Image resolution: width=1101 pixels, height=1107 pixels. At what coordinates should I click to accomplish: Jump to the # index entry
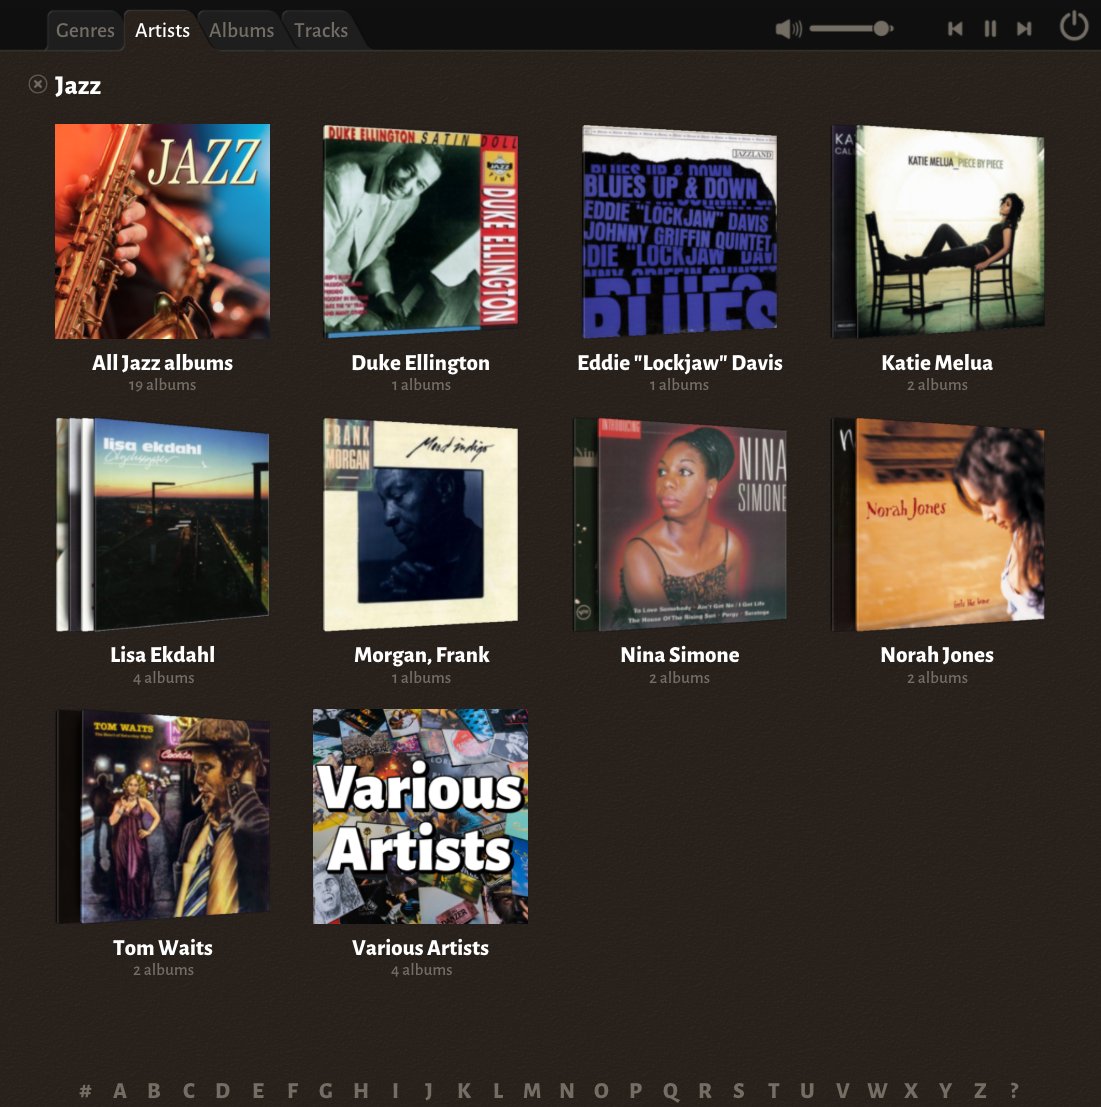click(85, 1091)
